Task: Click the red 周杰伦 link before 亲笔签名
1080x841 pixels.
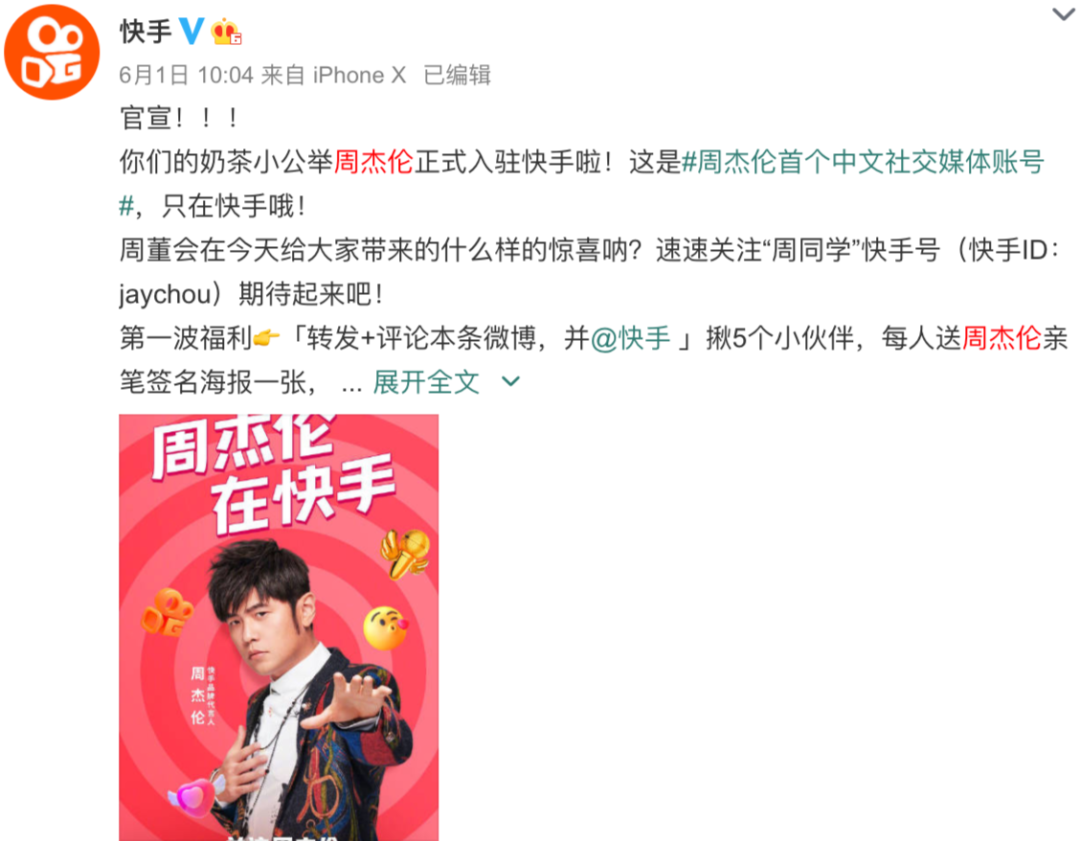Action: coord(1001,338)
